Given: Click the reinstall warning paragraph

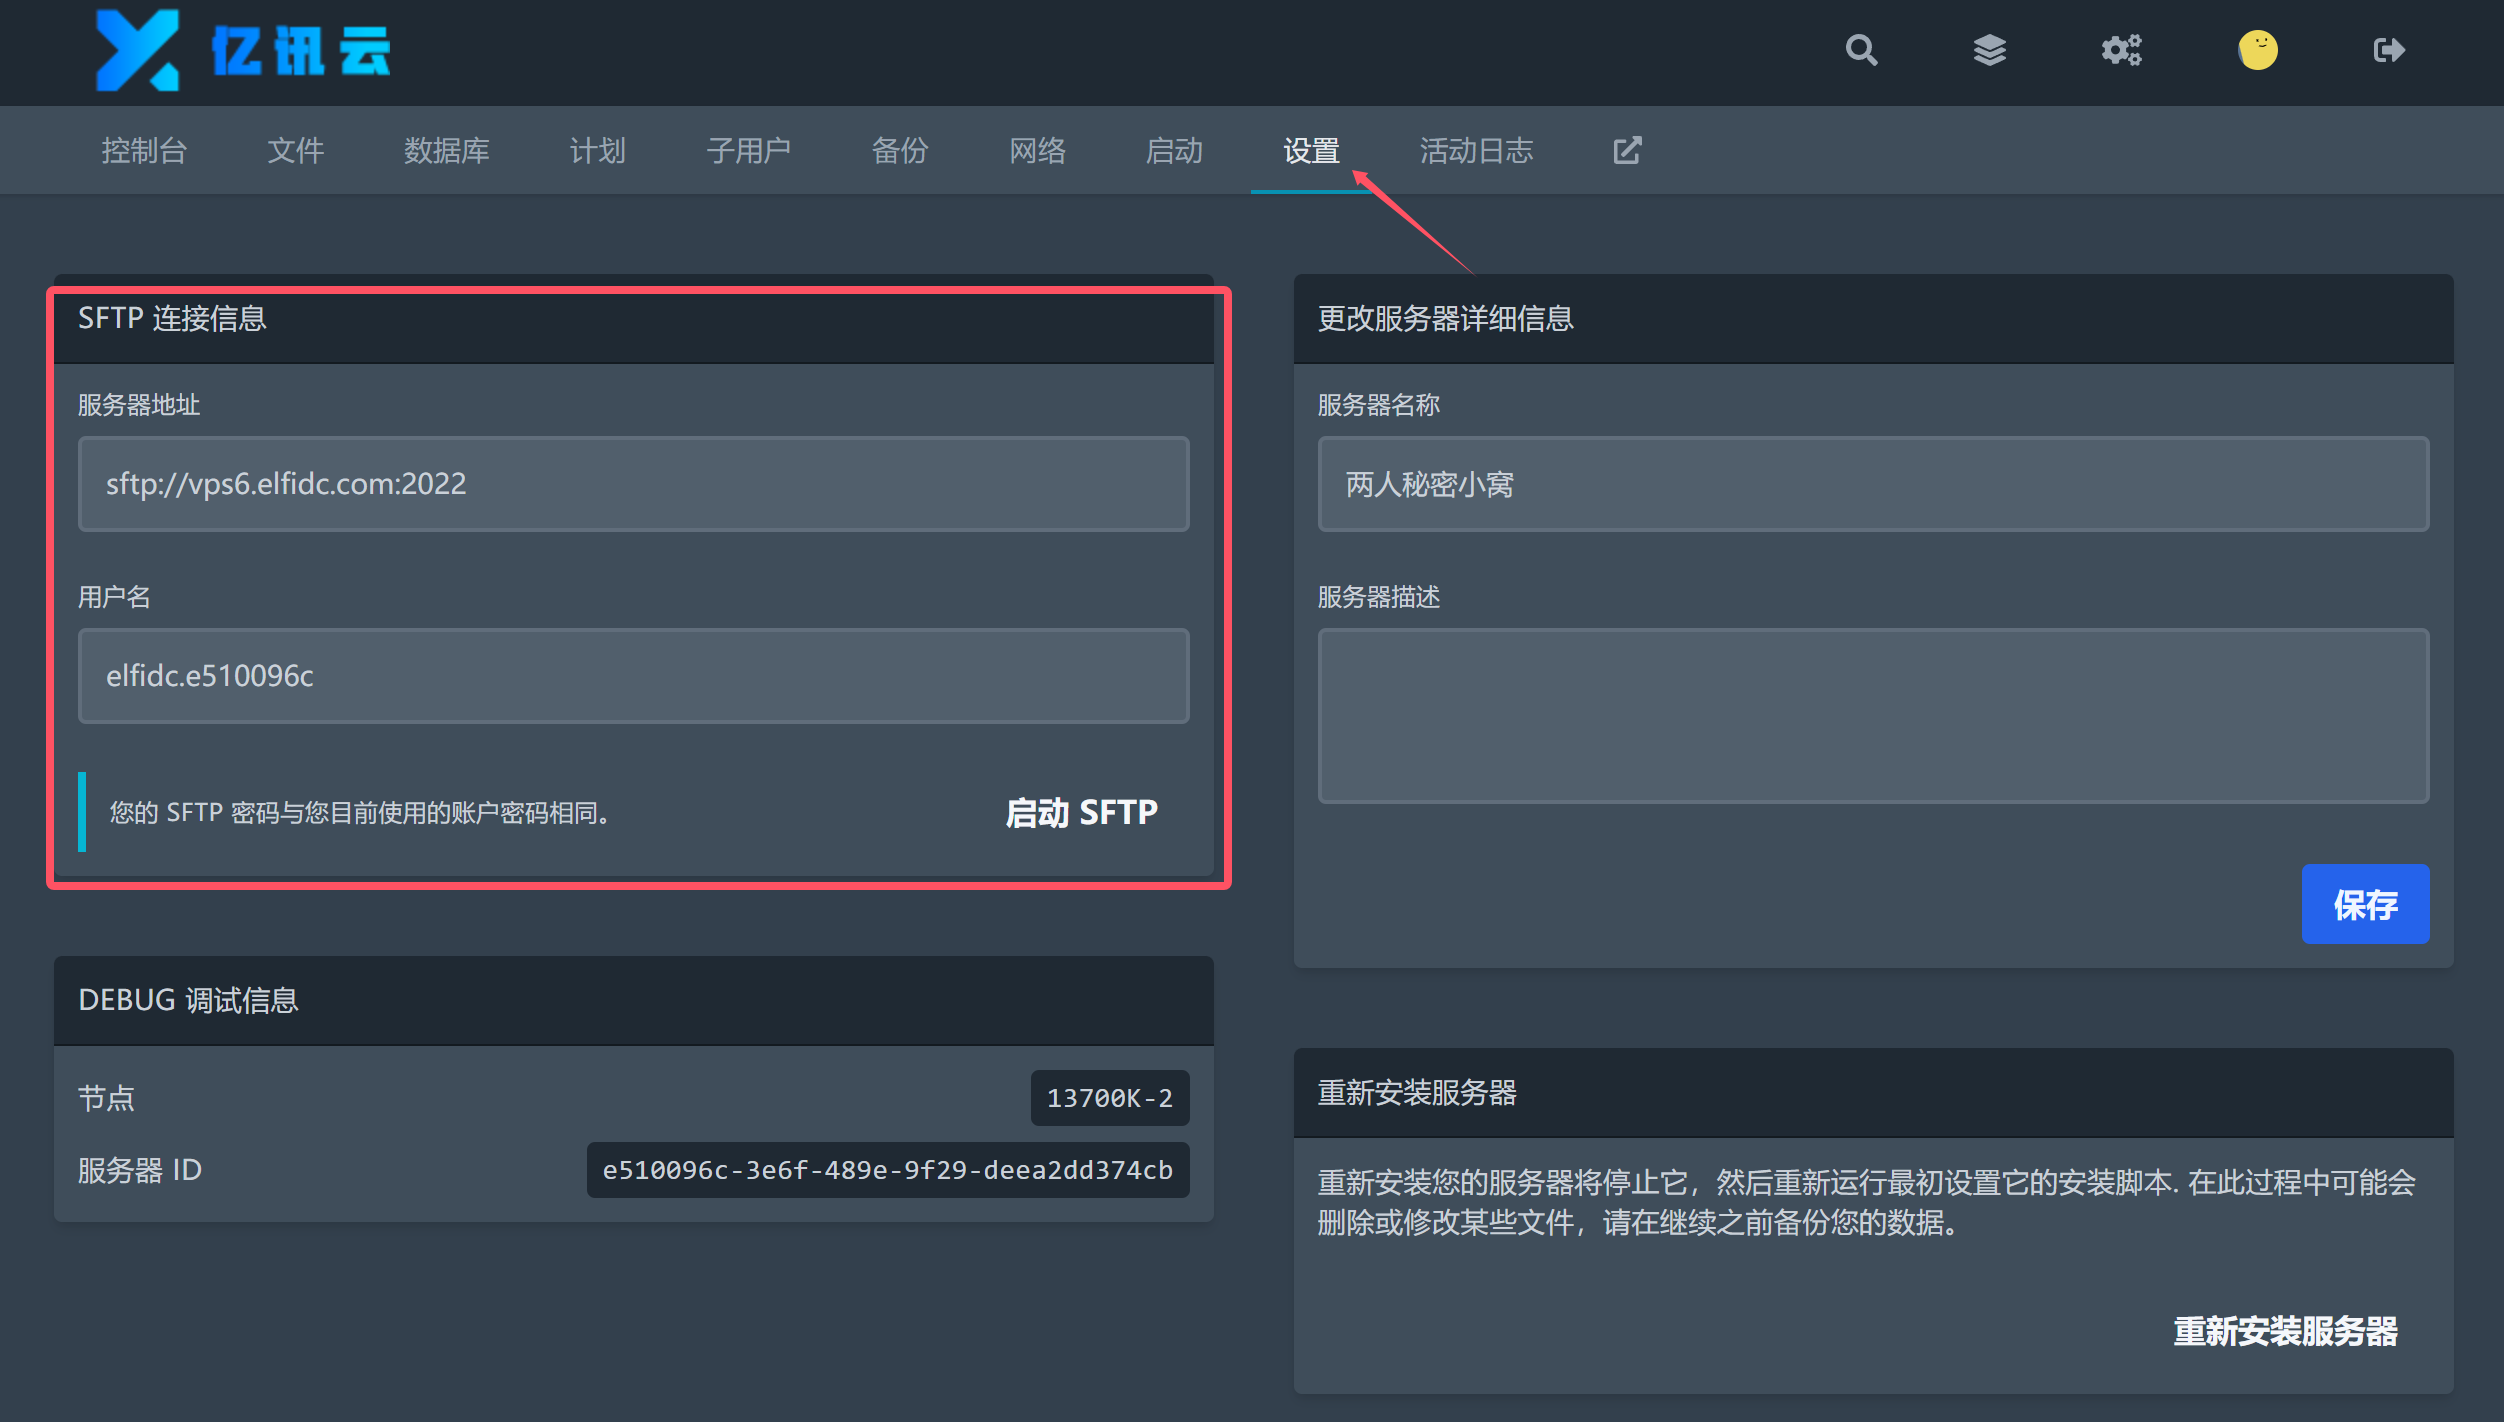Looking at the screenshot, I should [1866, 1203].
